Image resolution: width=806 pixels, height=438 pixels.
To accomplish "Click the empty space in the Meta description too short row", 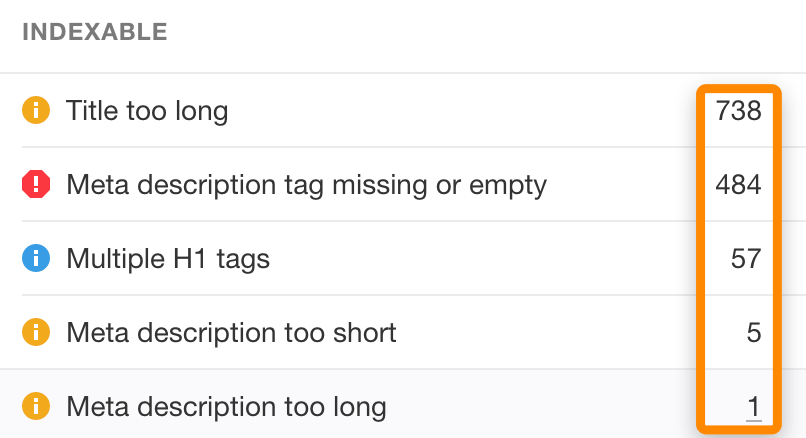I will coord(550,333).
